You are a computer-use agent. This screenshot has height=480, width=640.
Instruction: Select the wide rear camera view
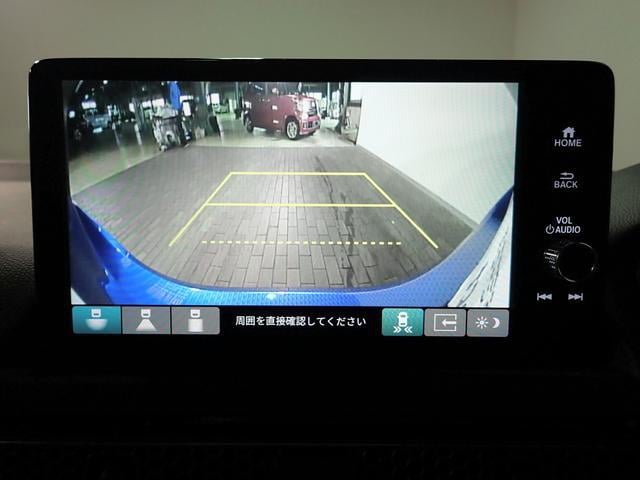click(96, 321)
